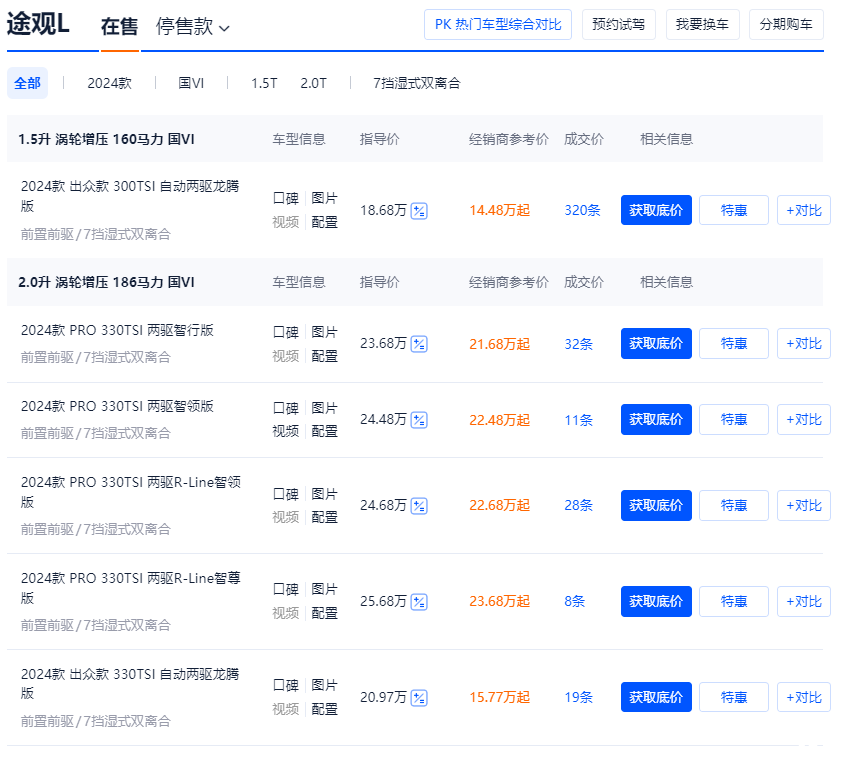This screenshot has width=848, height=759.
Task: Filter by 全部 models
Action: [x=27, y=83]
